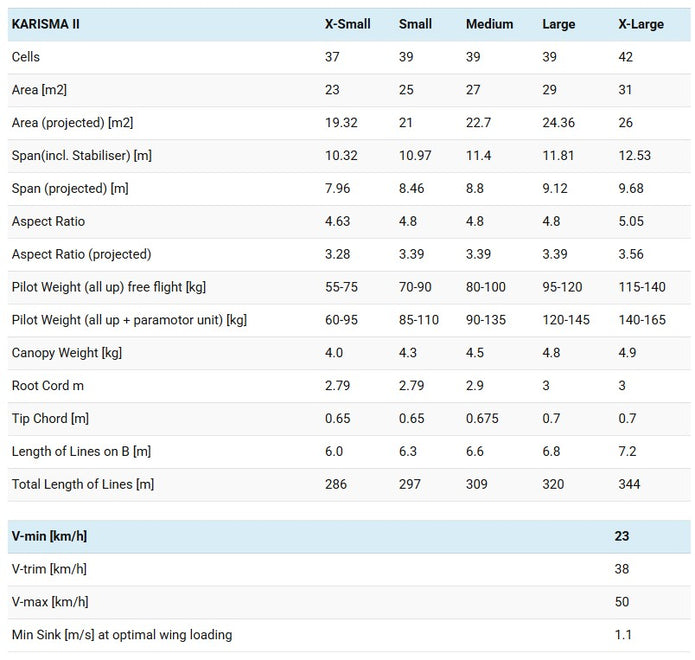Screen dimensions: 695x660
Task: Click Pilot Weight free flight row label
Action: pos(109,287)
